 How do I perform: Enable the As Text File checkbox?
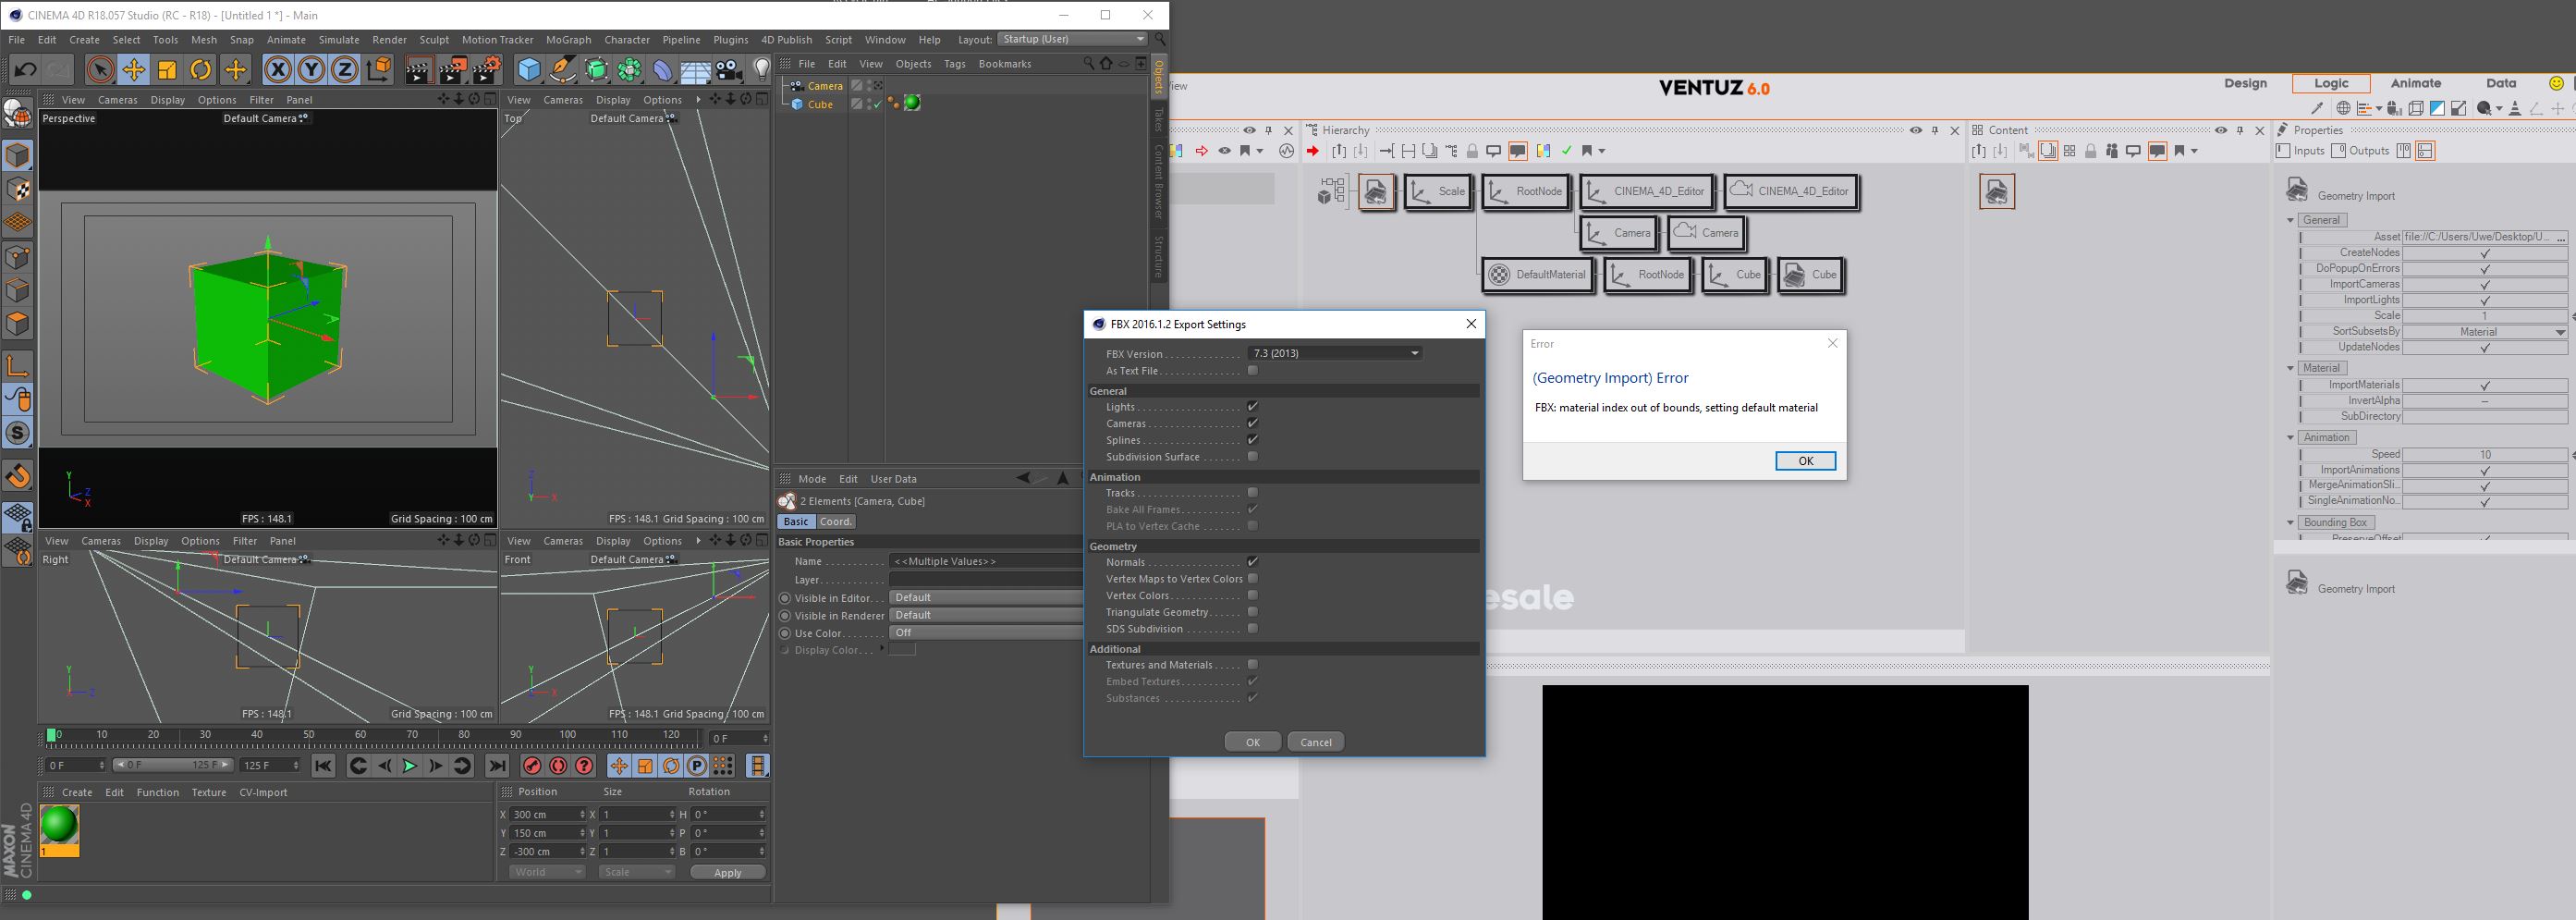pos(1252,371)
